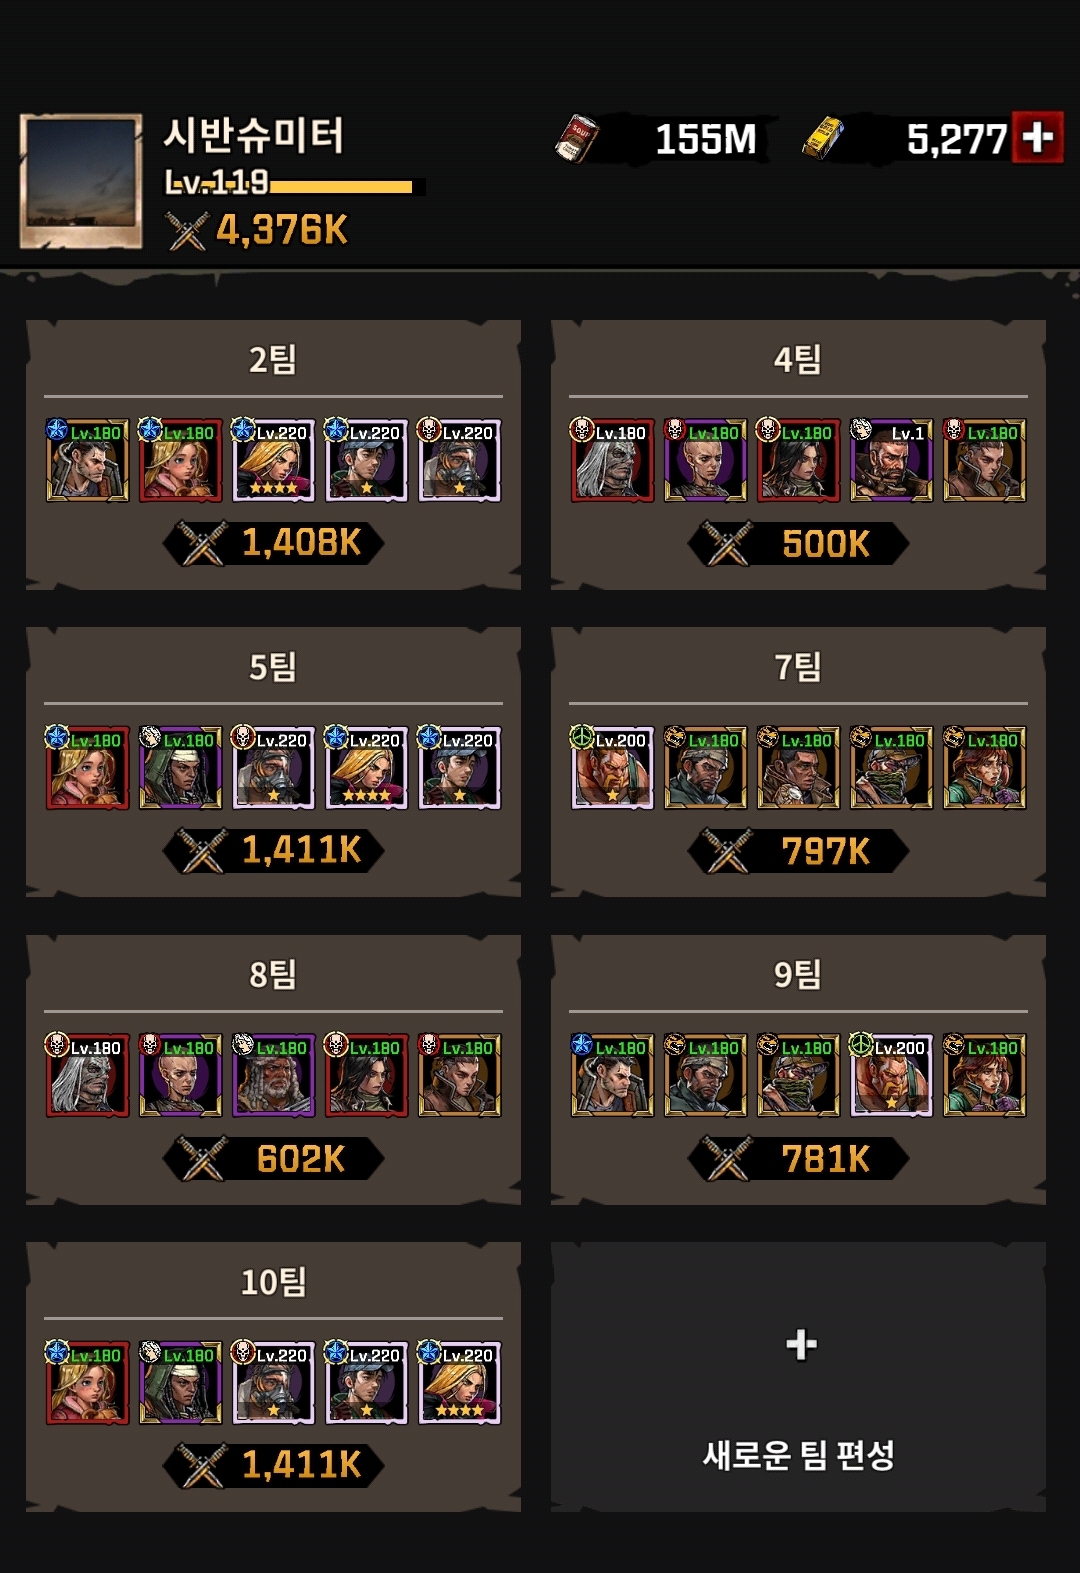Tap the 781K power badge of 9팀
This screenshot has height=1573, width=1080.
(x=798, y=1159)
